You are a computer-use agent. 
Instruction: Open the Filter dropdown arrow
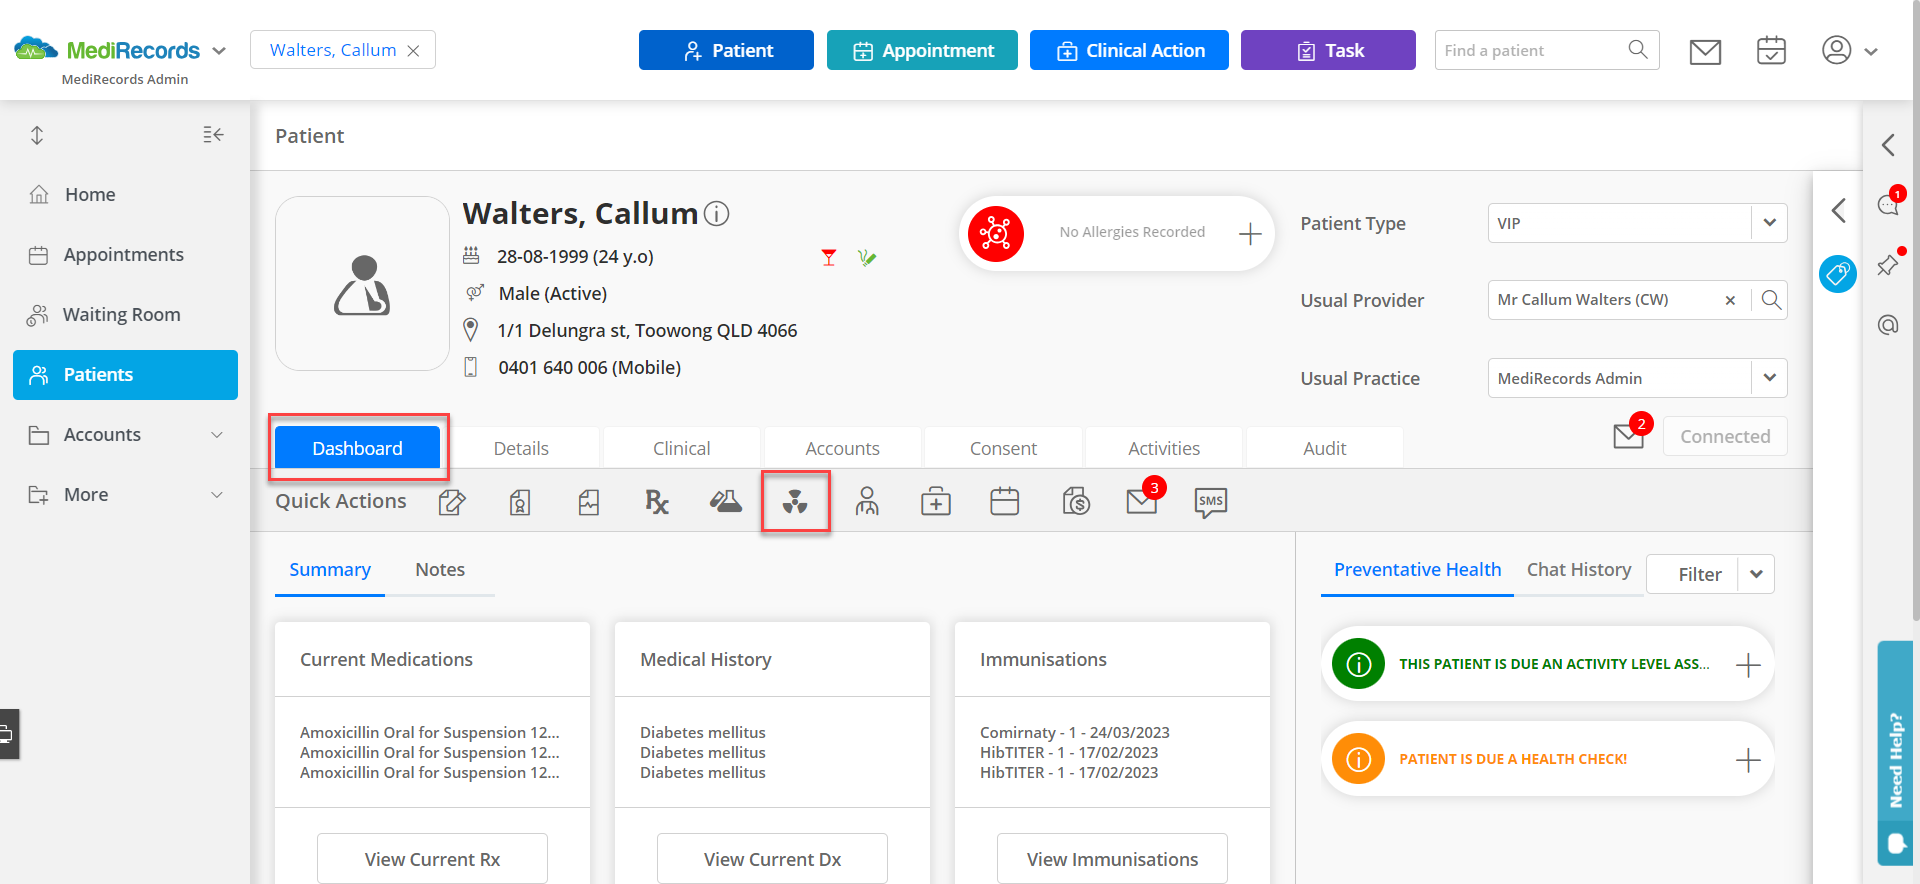[1756, 574]
